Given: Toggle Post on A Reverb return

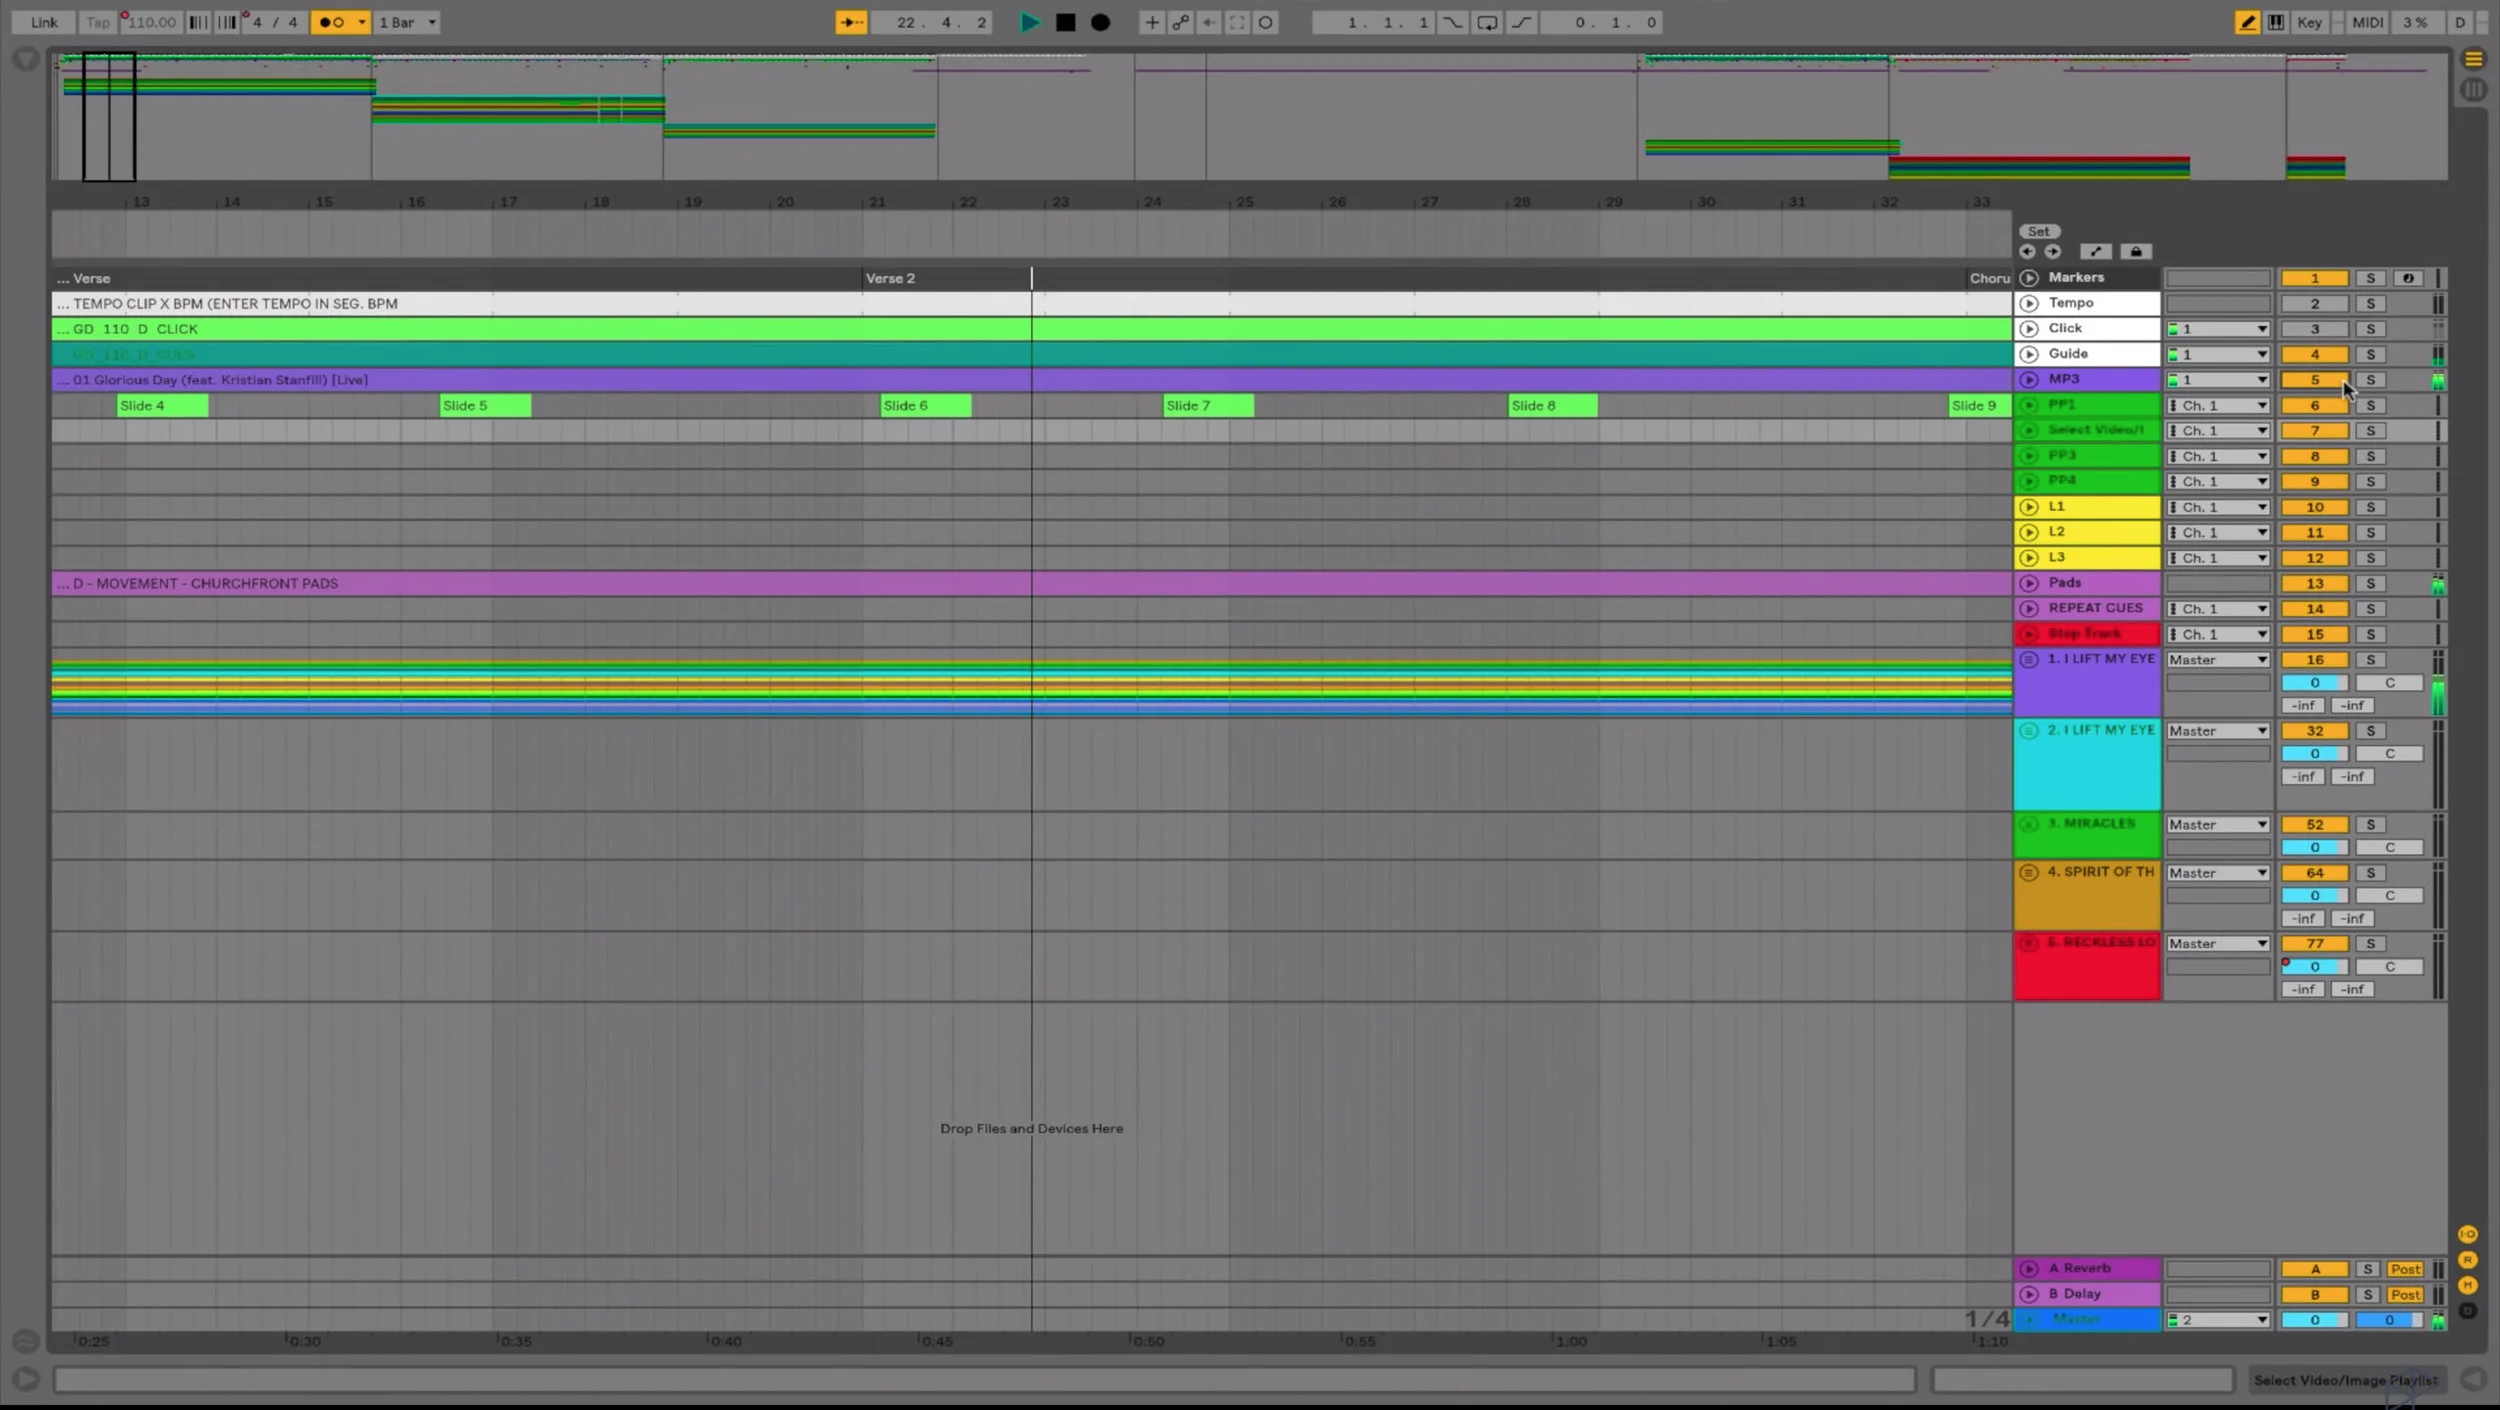Looking at the screenshot, I should pyautogui.click(x=2405, y=1269).
